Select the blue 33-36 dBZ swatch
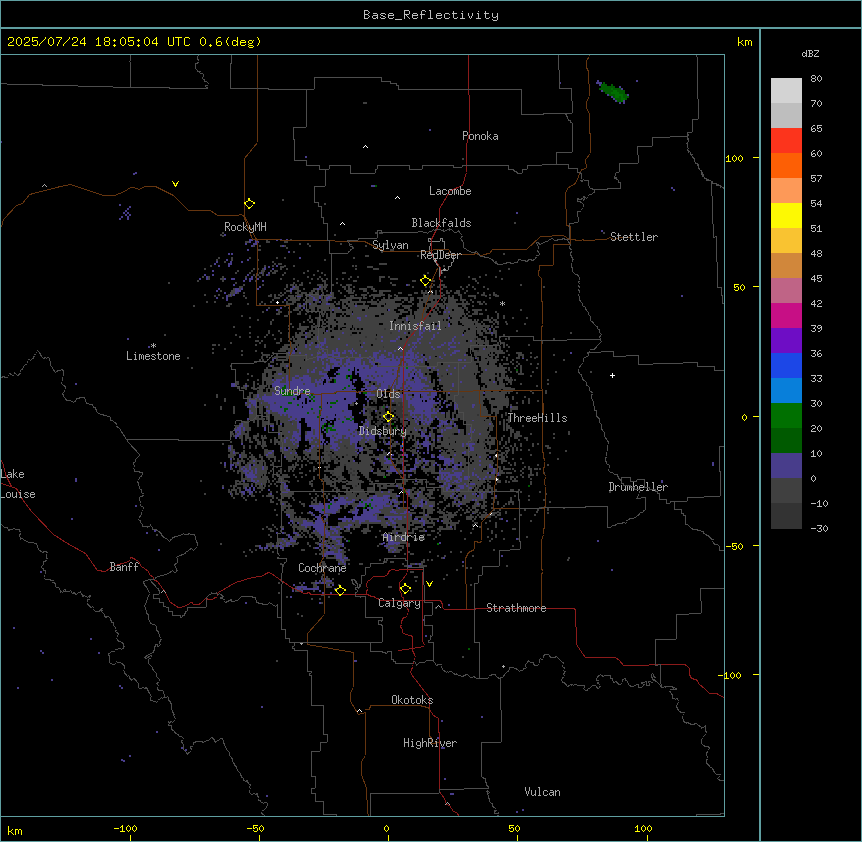This screenshot has width=862, height=842. pos(786,365)
